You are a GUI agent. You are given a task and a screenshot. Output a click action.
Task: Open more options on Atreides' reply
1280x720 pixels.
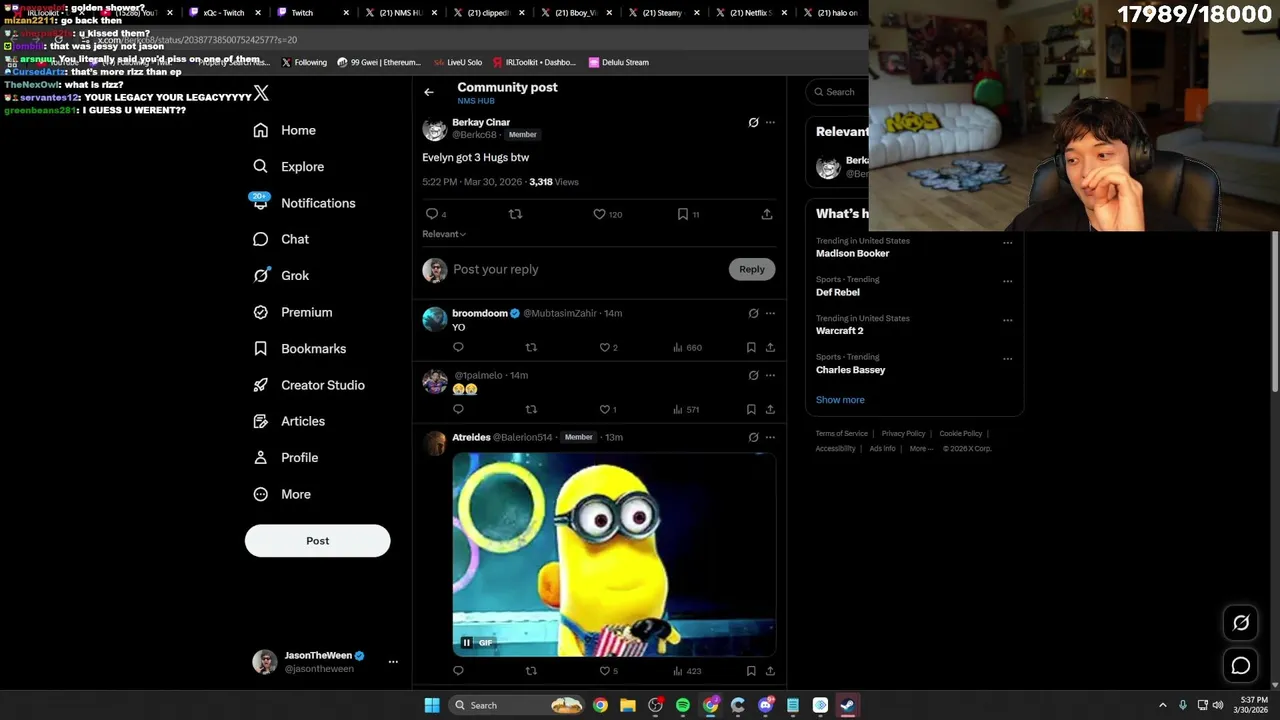(770, 437)
